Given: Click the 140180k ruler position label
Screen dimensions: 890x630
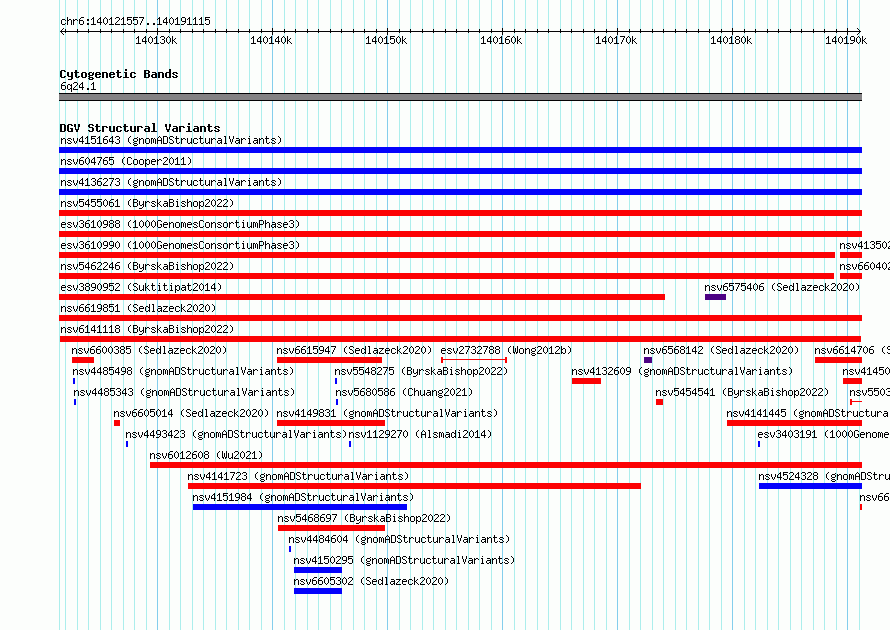Looking at the screenshot, I should pyautogui.click(x=731, y=40).
